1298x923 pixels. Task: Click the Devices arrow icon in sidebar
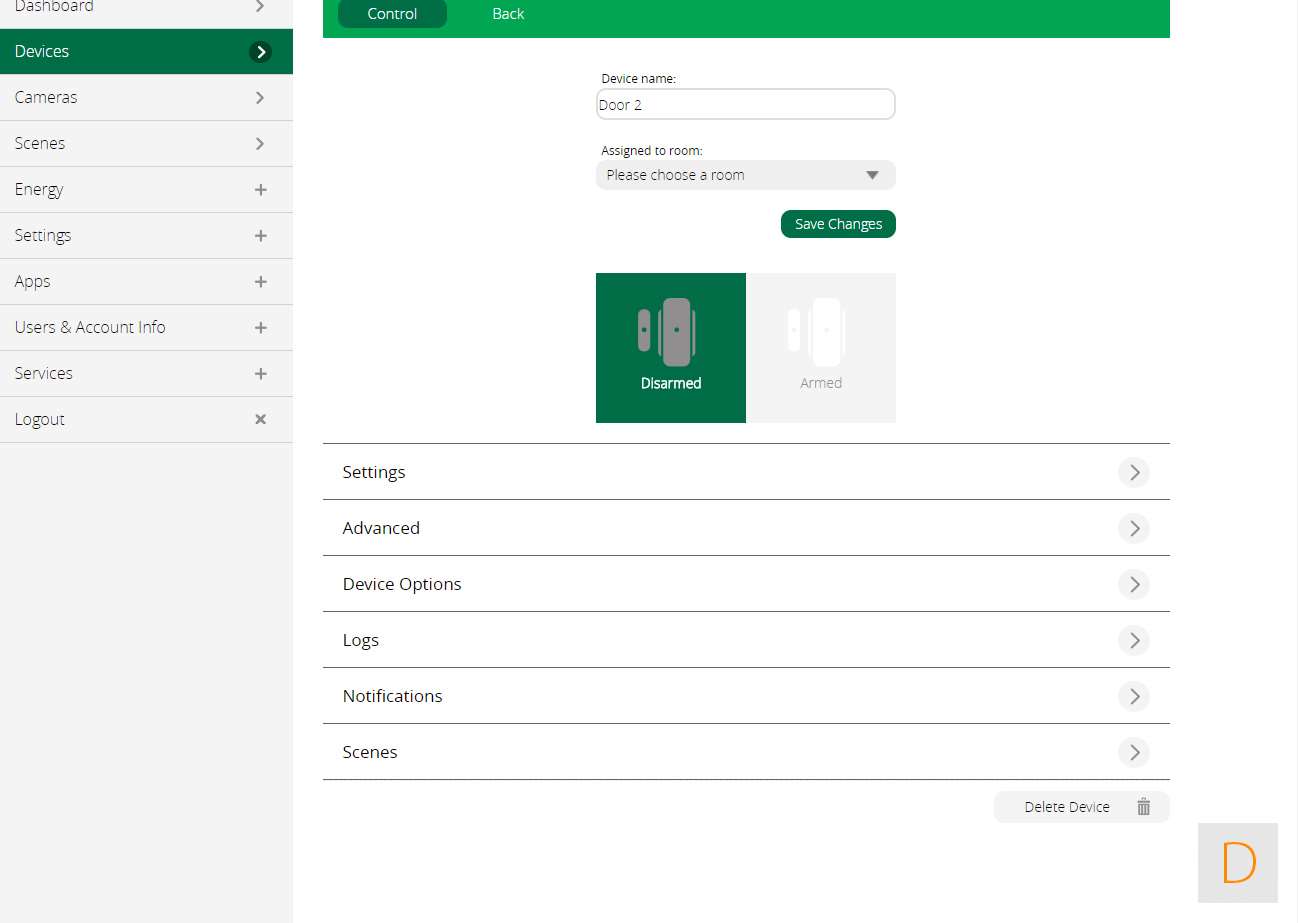coord(260,52)
